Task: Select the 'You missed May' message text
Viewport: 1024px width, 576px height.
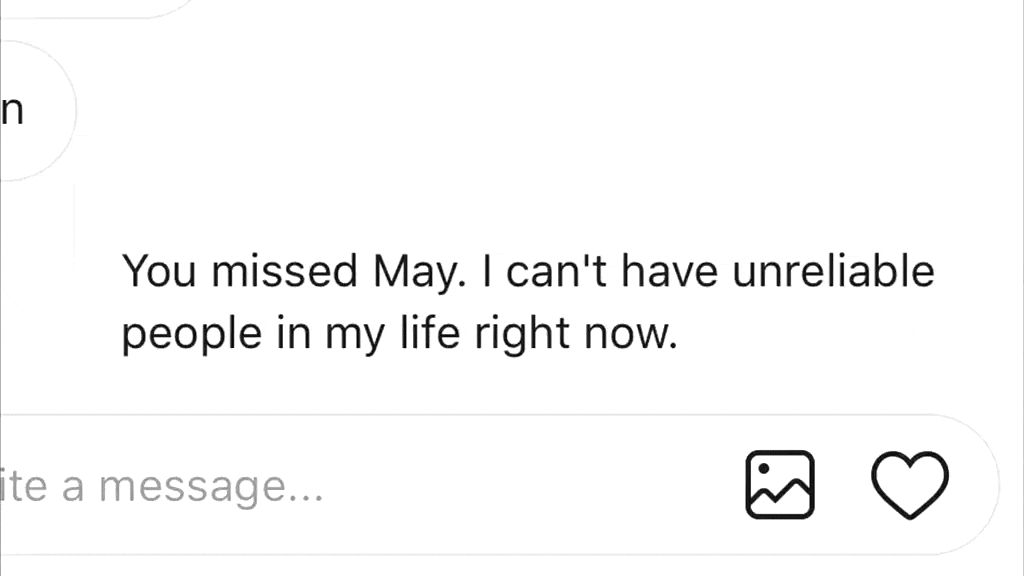Action: point(527,302)
